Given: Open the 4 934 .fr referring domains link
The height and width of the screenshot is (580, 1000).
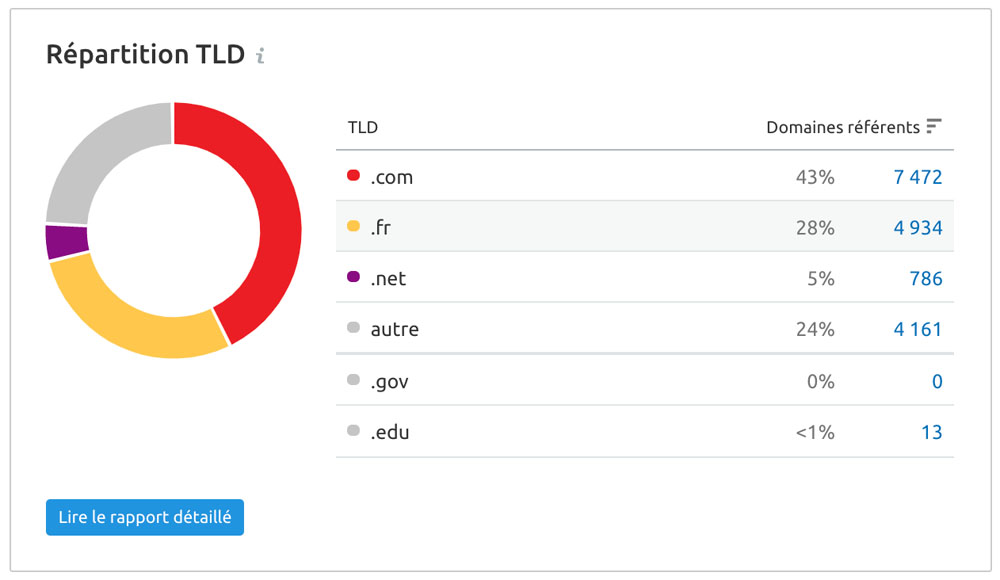Looking at the screenshot, I should (x=918, y=228).
